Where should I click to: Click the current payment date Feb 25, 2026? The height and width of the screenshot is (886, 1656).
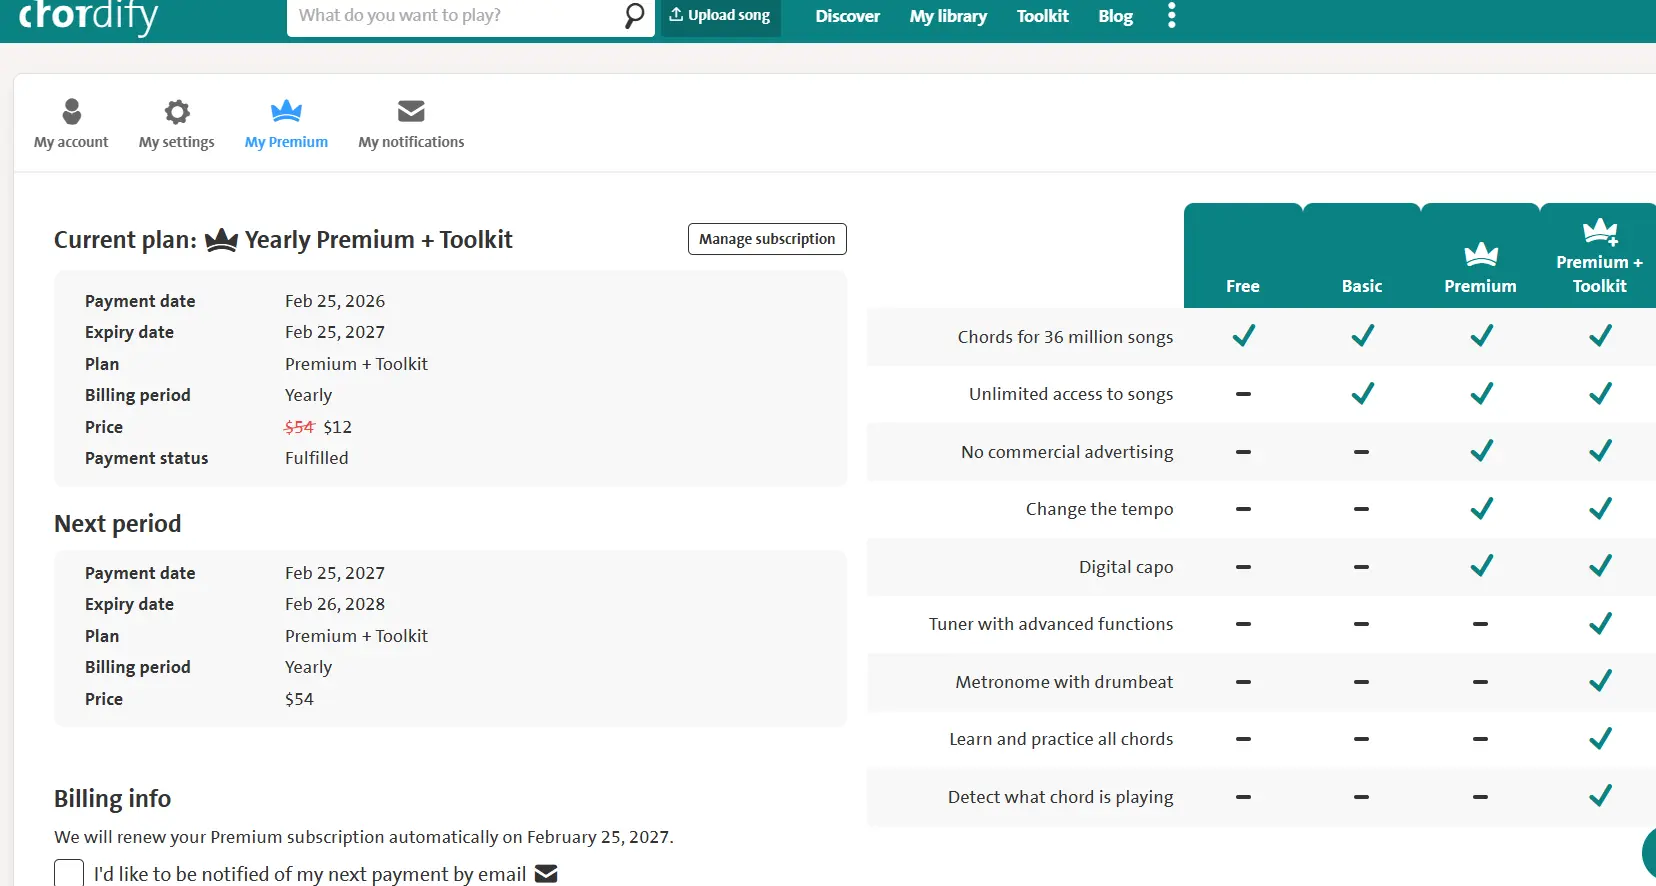click(x=335, y=301)
